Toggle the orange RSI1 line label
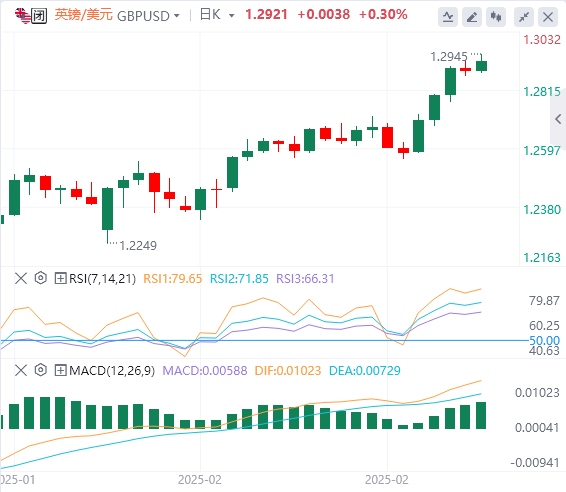This screenshot has height=492, width=566. [173, 279]
